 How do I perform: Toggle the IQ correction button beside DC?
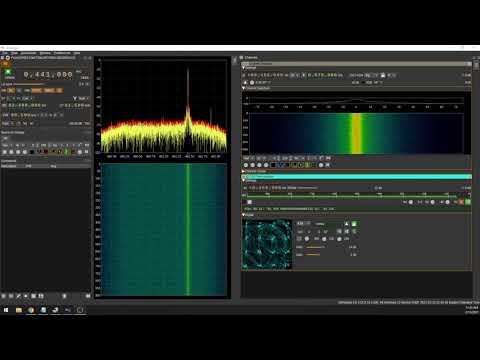click(19, 90)
